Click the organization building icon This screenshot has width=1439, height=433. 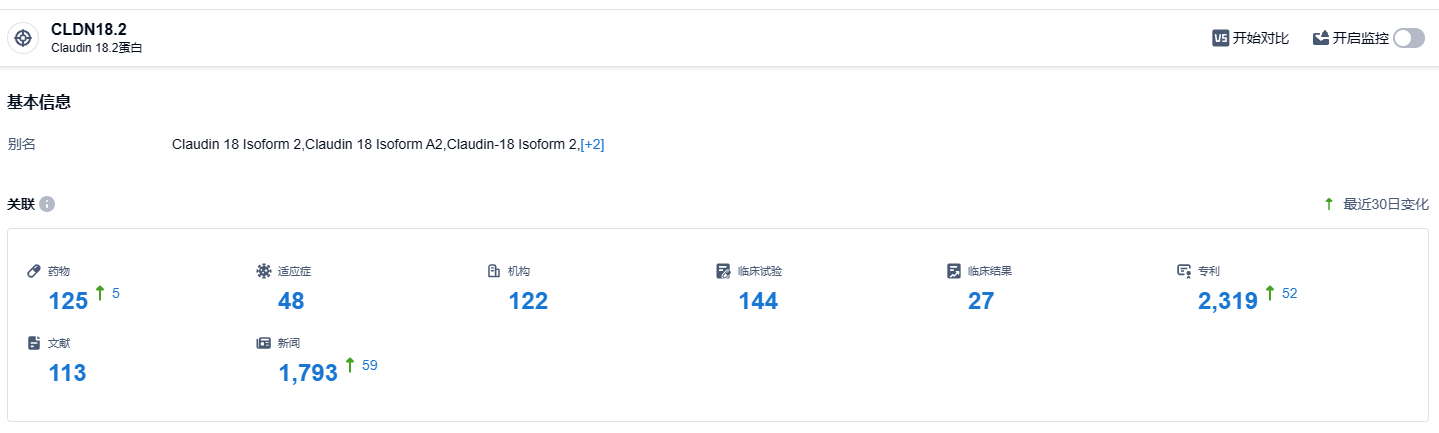pyautogui.click(x=493, y=271)
